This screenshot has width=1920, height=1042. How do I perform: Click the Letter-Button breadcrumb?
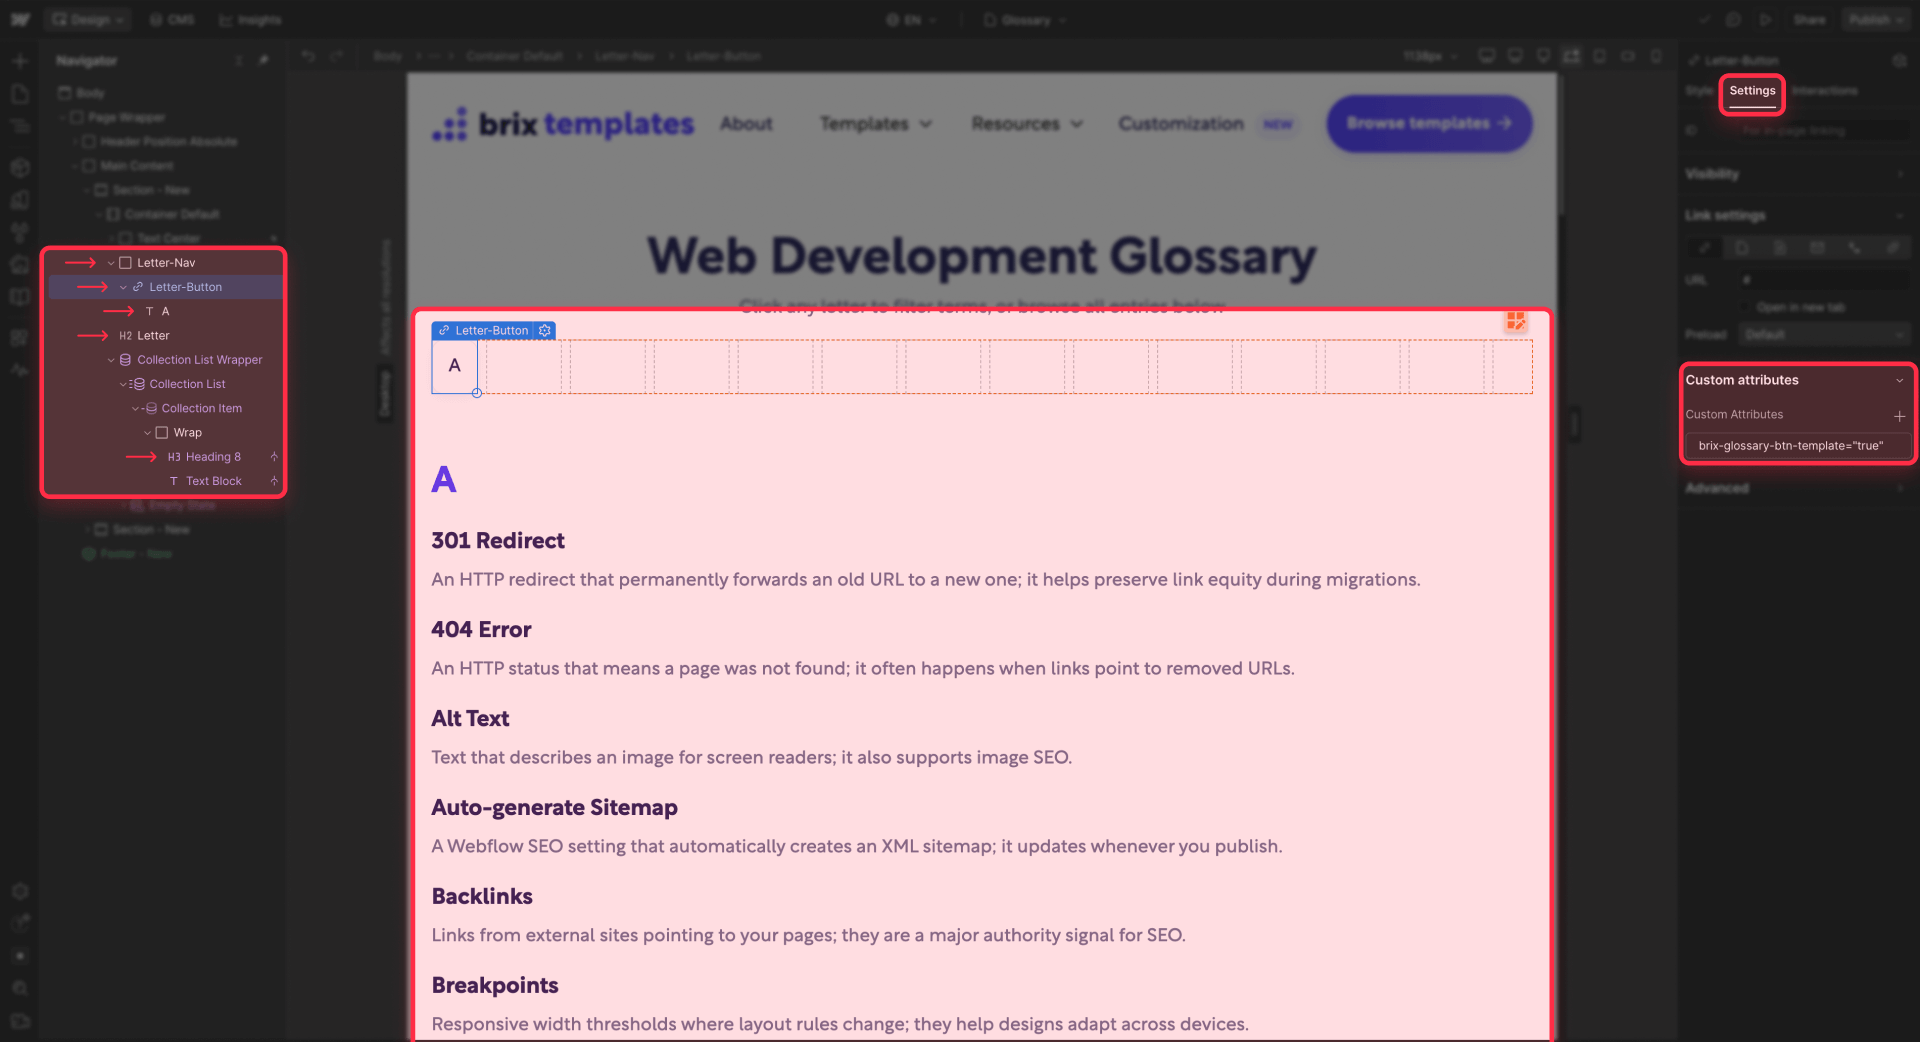pyautogui.click(x=723, y=56)
